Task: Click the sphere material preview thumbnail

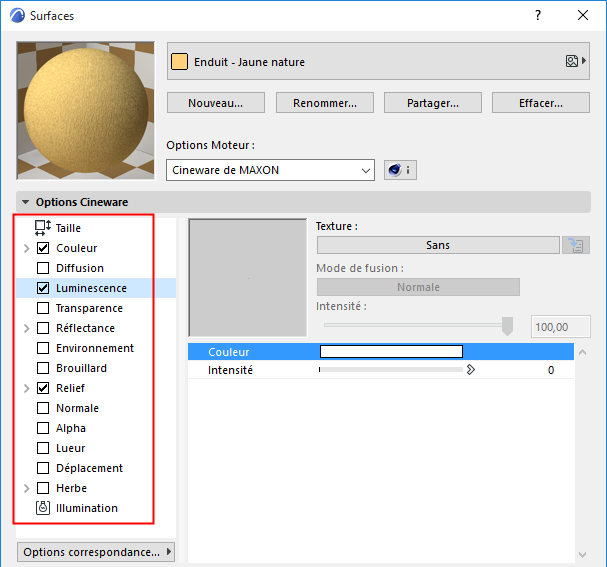Action: coord(86,111)
